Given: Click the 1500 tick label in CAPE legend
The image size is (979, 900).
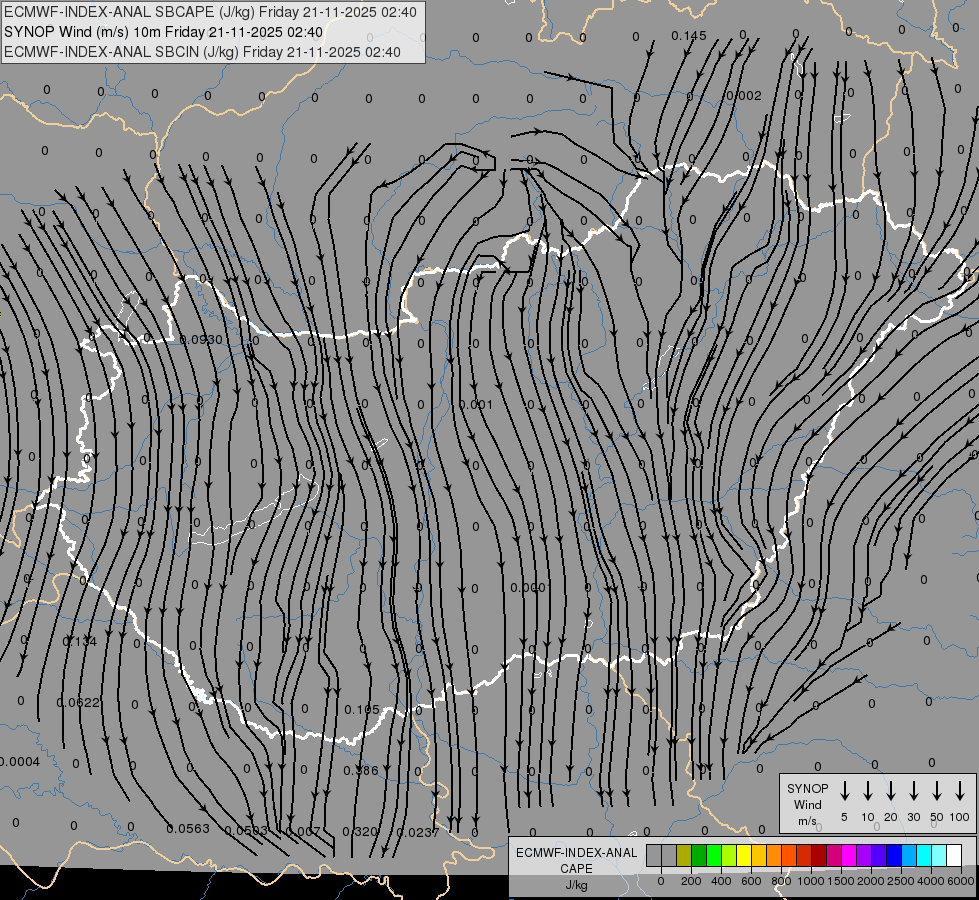Looking at the screenshot, I should (841, 881).
